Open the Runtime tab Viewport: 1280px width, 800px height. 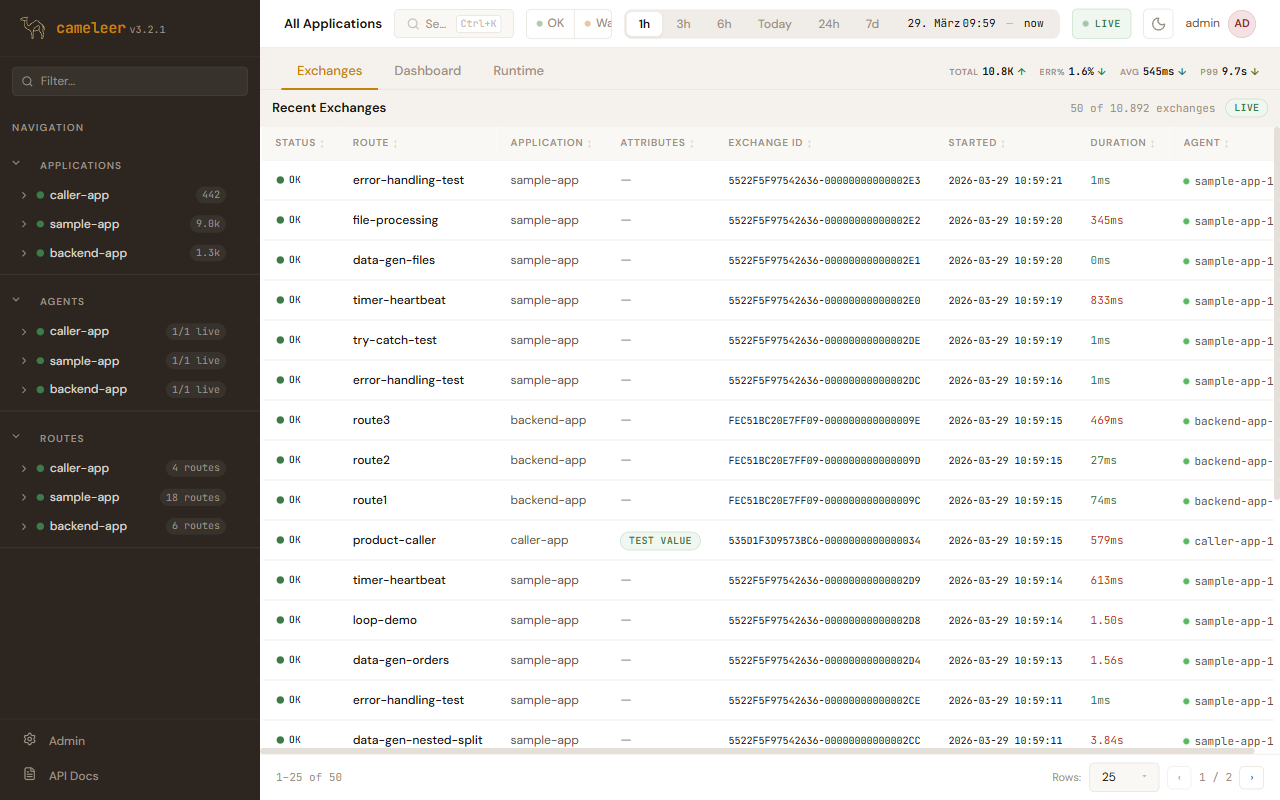(x=518, y=71)
